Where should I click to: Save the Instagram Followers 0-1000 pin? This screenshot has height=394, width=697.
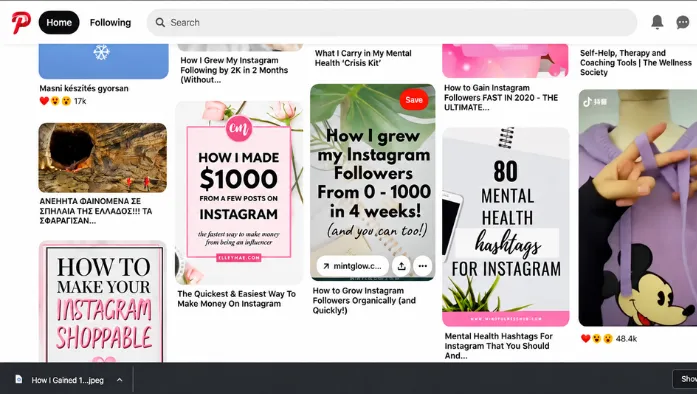coord(414,100)
